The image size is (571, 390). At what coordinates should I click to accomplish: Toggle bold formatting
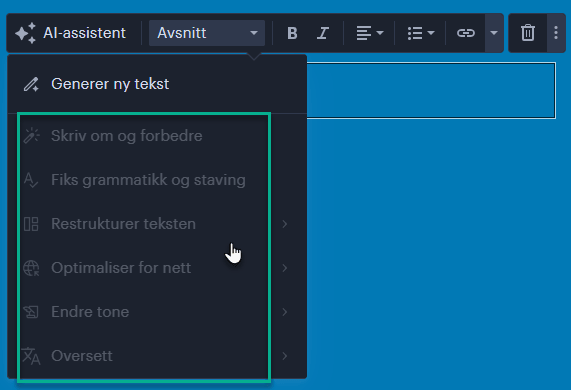[x=292, y=33]
